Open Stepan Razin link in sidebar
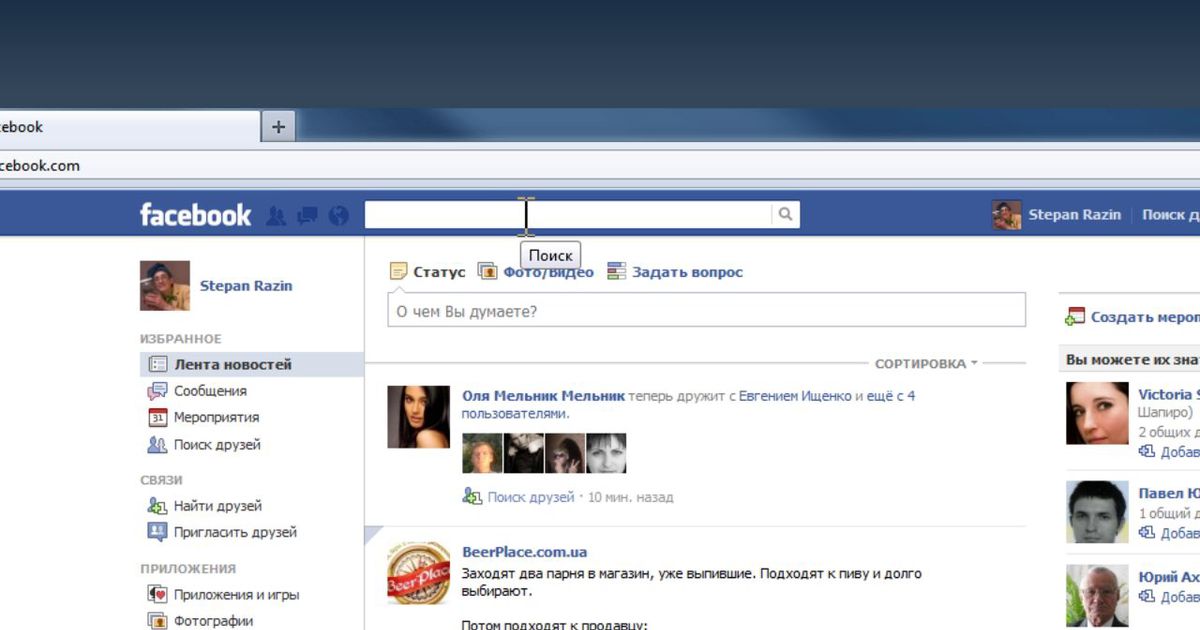This screenshot has width=1200, height=630. pos(246,286)
